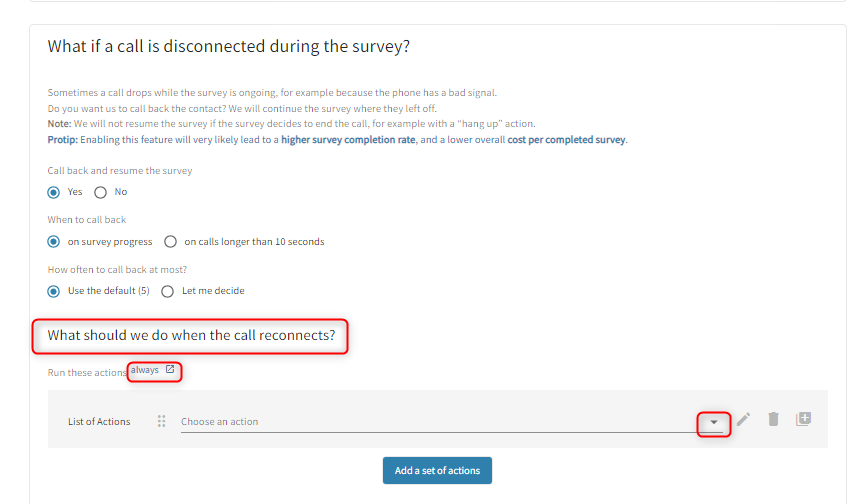Click the List of Actions label
Image resolution: width=868 pixels, height=504 pixels.
(99, 421)
